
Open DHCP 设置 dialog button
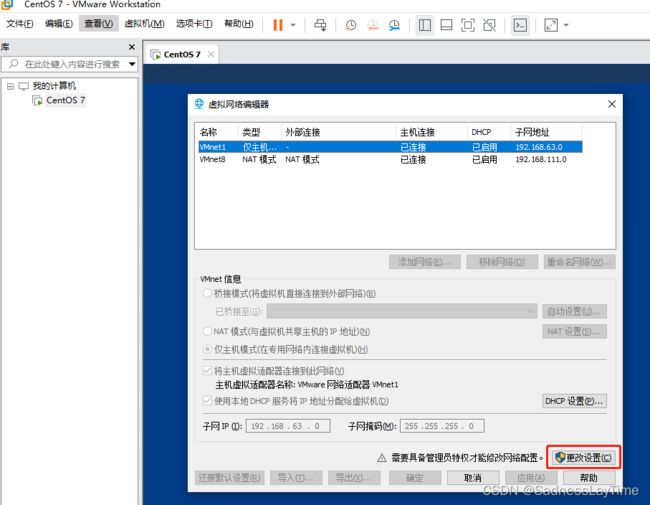[x=574, y=401]
